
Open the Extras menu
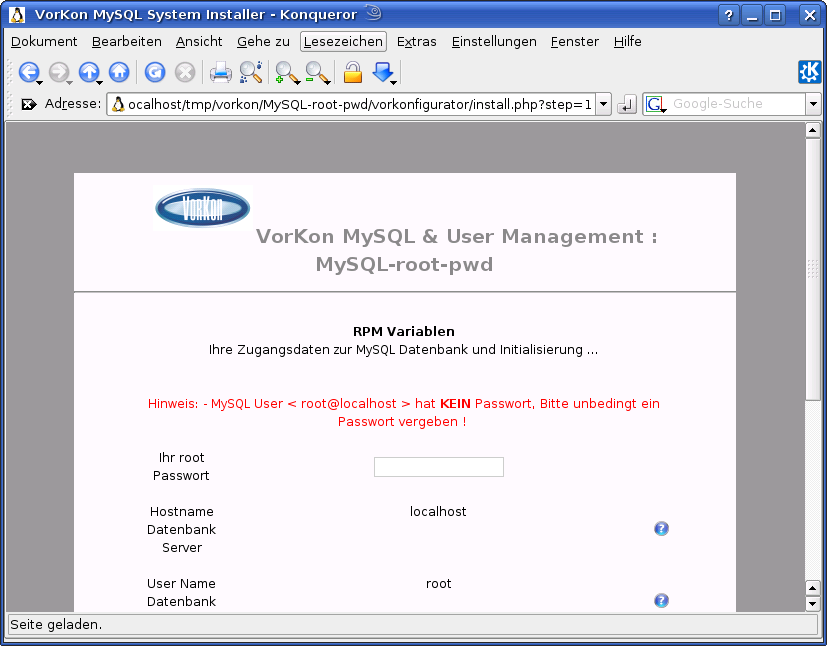coord(416,41)
